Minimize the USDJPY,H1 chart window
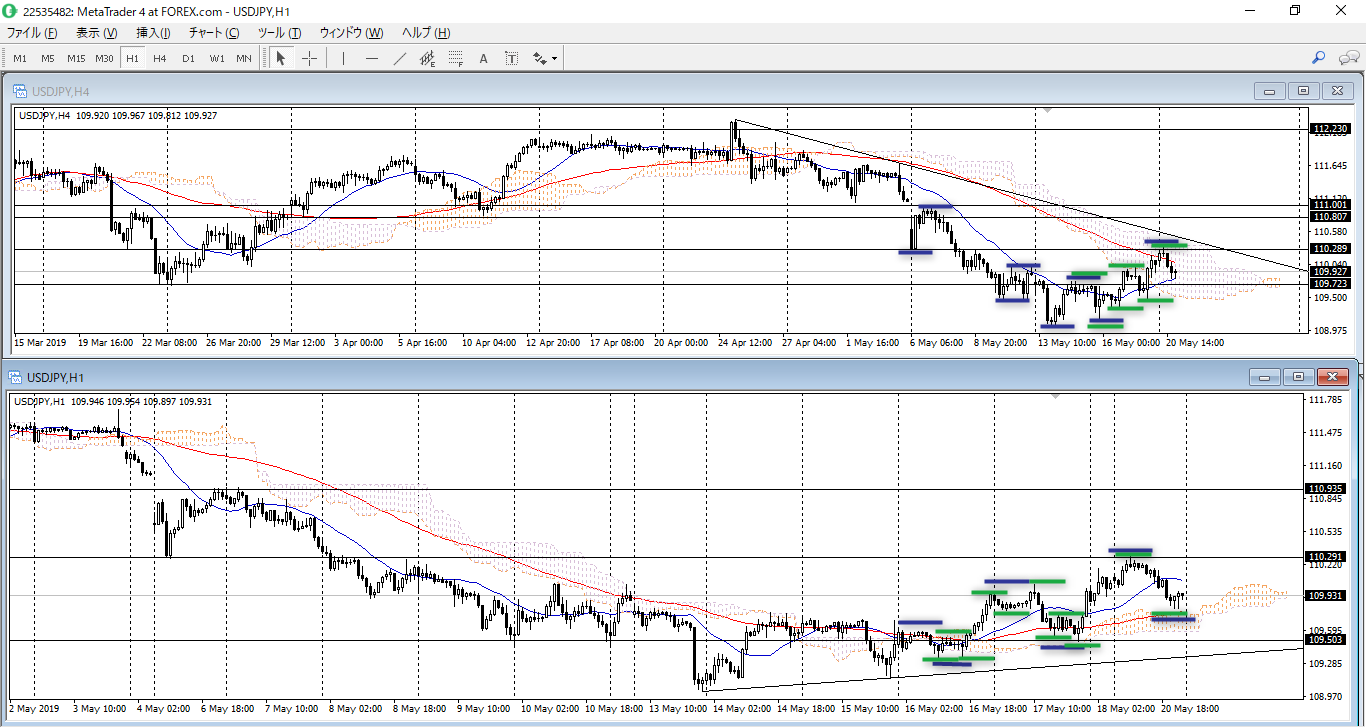Screen dimensions: 1366x728 [1266, 377]
